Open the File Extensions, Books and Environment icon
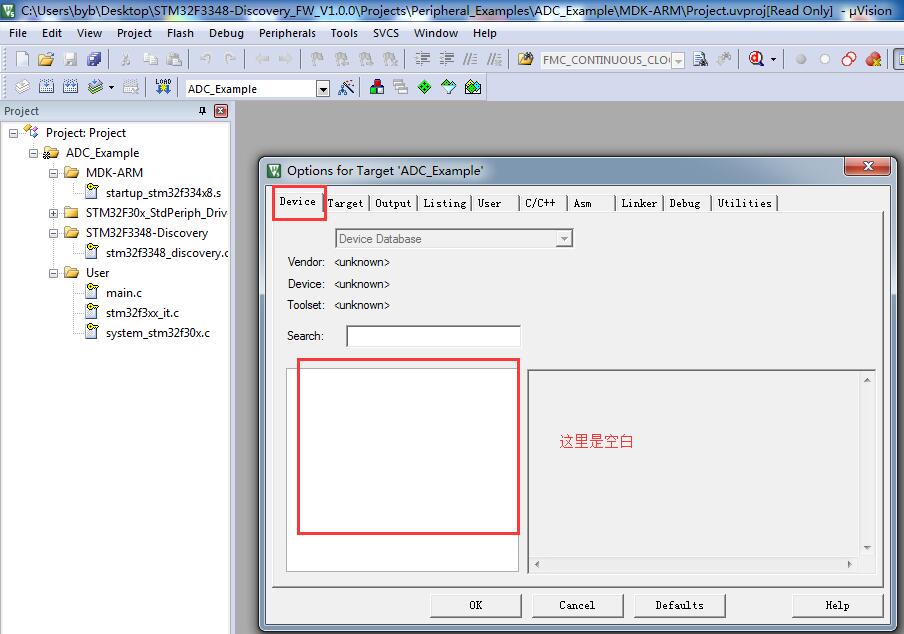 pos(377,88)
